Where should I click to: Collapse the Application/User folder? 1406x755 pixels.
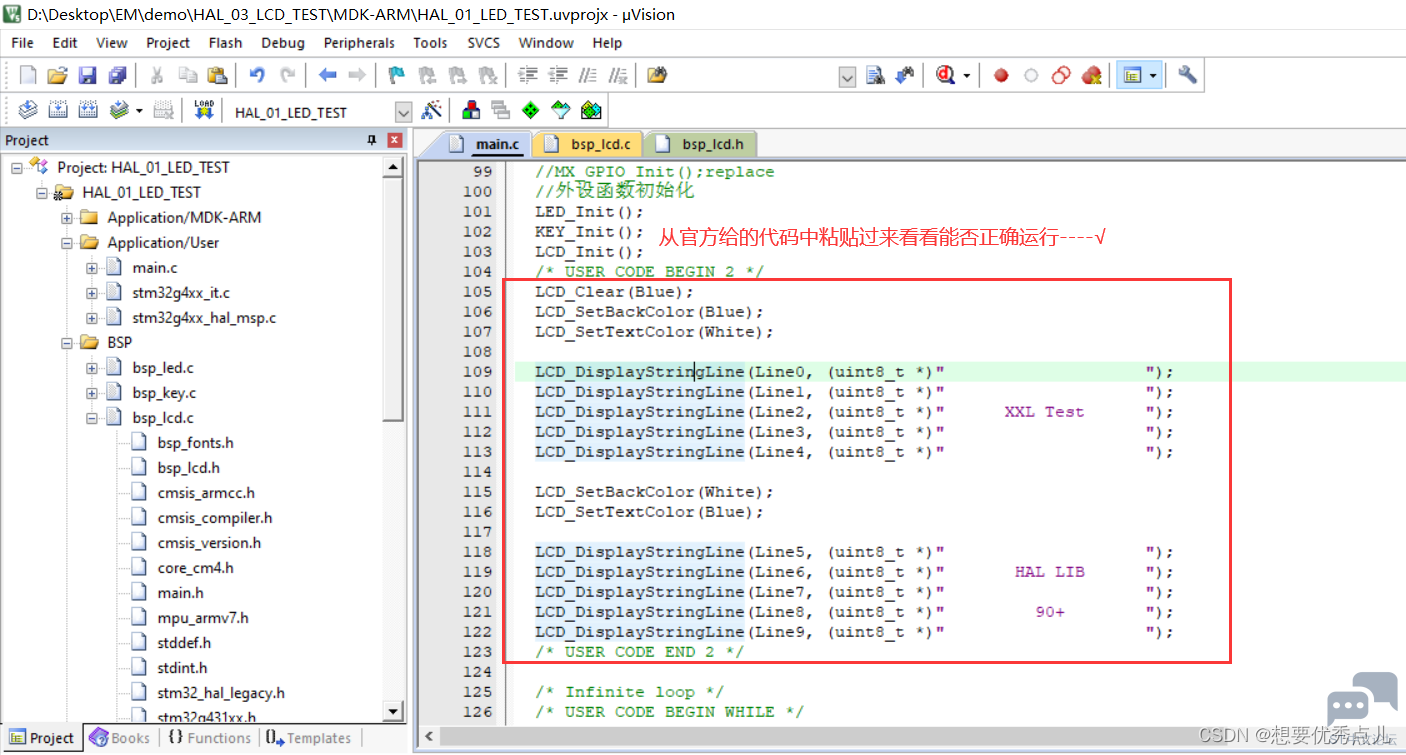[x=67, y=243]
